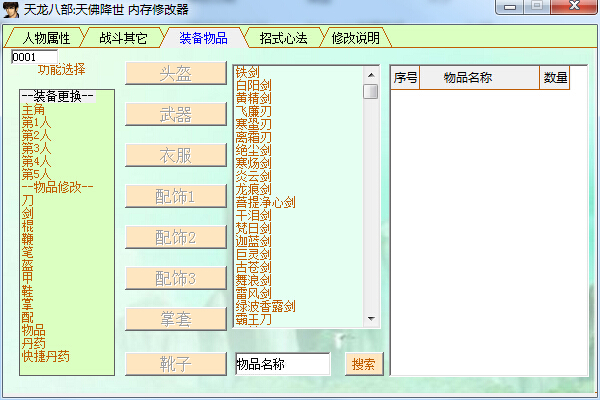The height and width of the screenshot is (400, 600).
Task: Select 绿波香露剑 in the item list
Action: click(266, 307)
